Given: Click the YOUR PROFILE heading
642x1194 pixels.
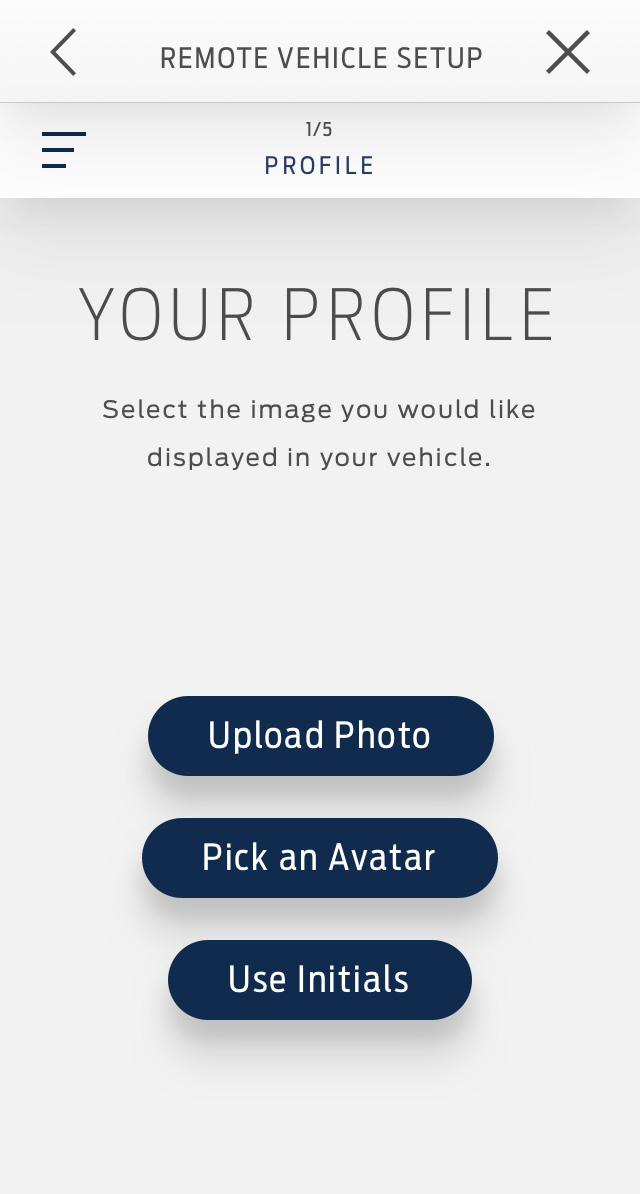Looking at the screenshot, I should click(x=320, y=313).
